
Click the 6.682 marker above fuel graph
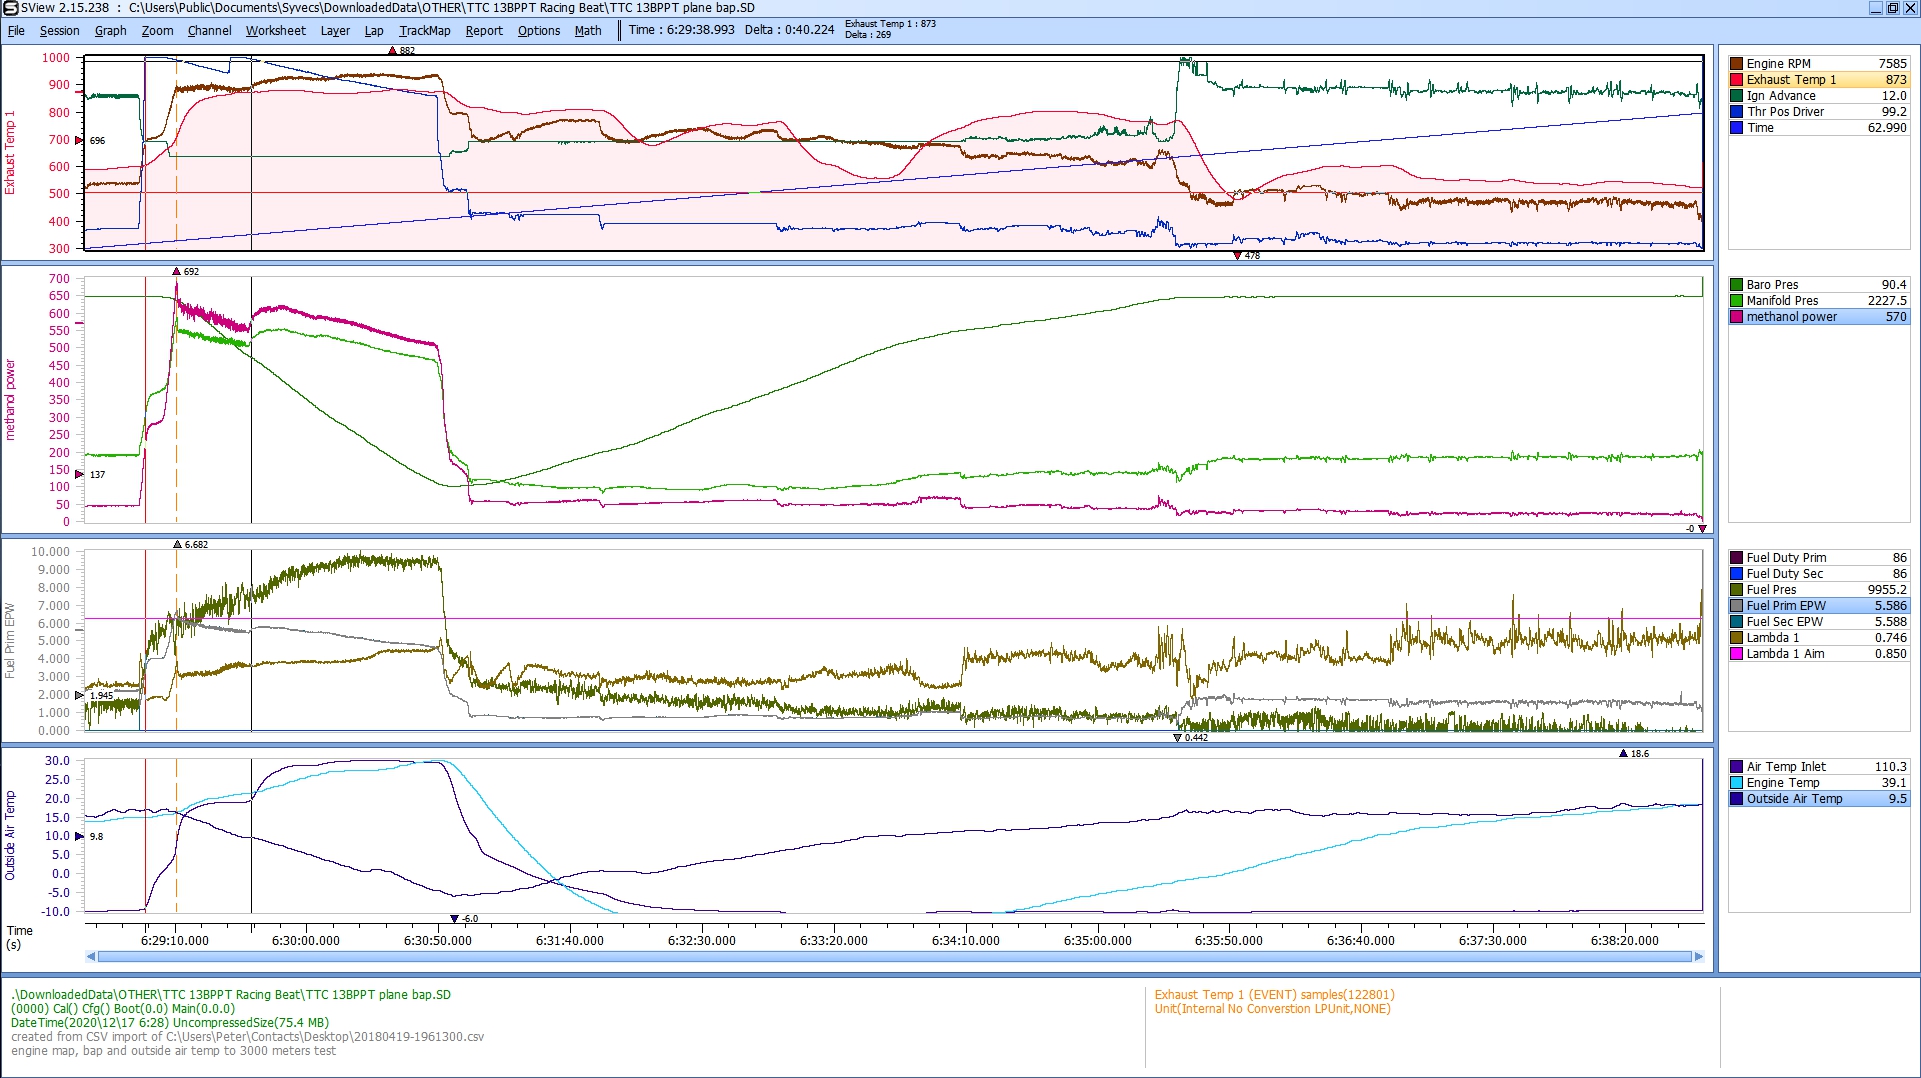[177, 545]
